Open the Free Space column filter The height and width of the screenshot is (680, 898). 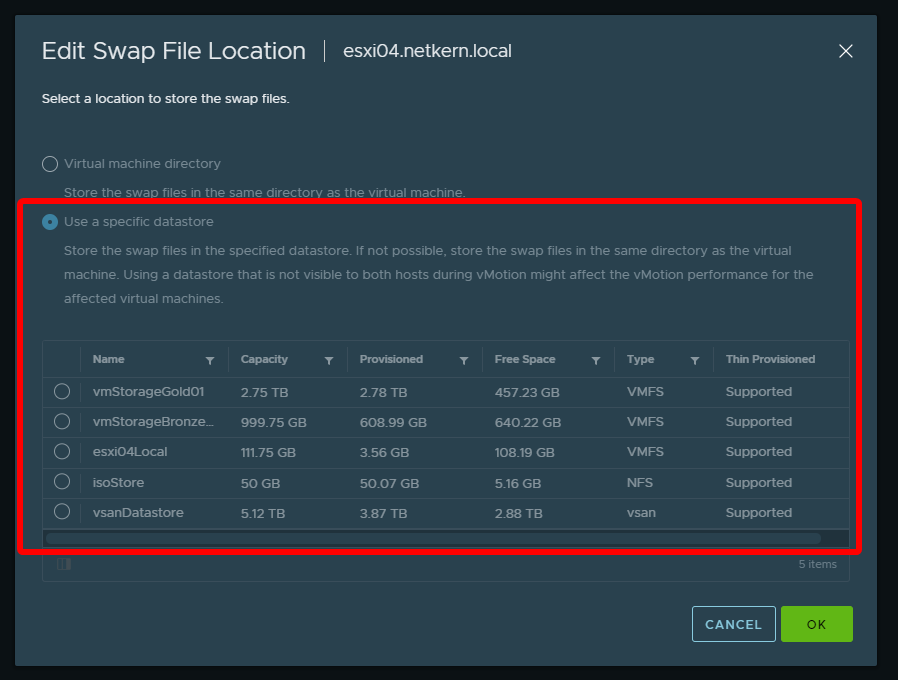[596, 360]
